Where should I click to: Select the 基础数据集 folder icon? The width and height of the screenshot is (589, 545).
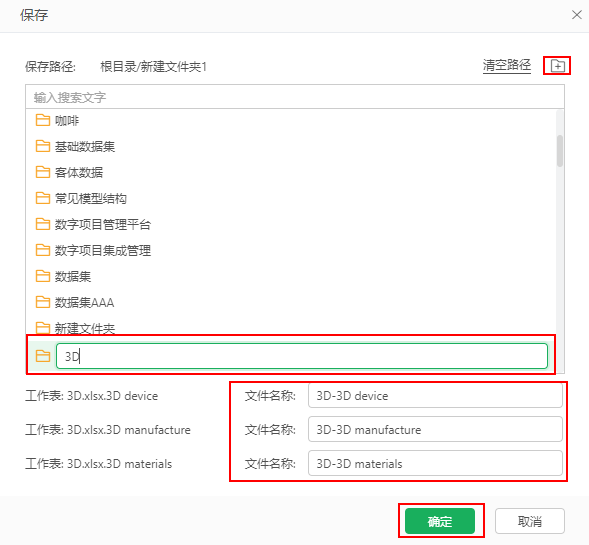(42, 146)
